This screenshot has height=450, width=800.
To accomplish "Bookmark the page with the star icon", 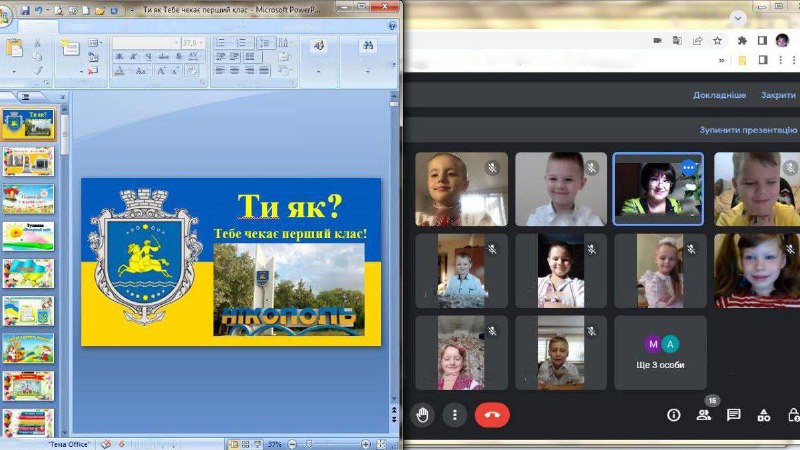I will click(717, 41).
